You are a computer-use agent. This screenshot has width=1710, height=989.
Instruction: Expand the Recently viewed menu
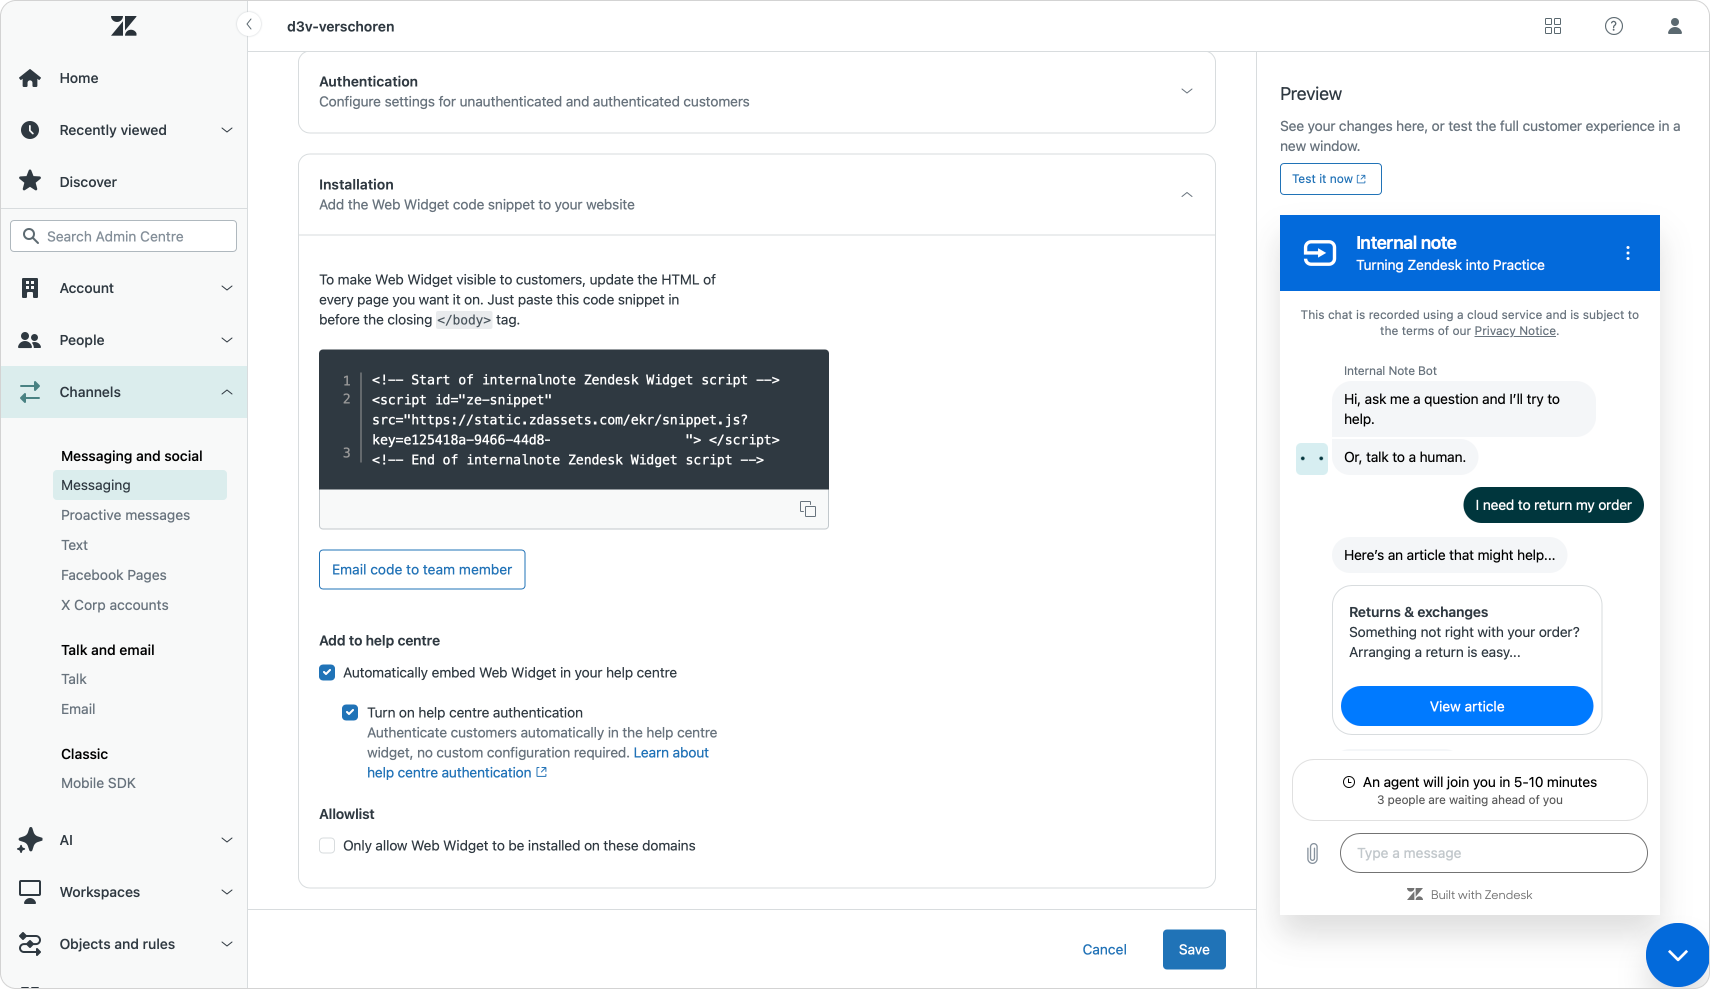point(227,130)
